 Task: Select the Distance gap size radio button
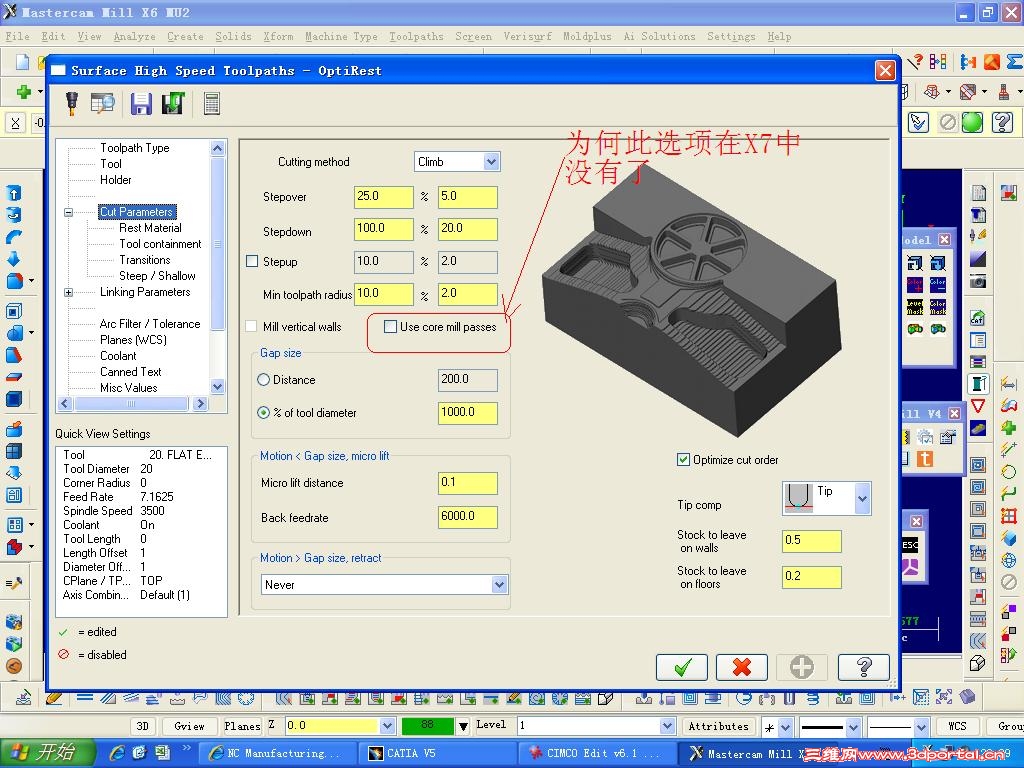[x=263, y=379]
